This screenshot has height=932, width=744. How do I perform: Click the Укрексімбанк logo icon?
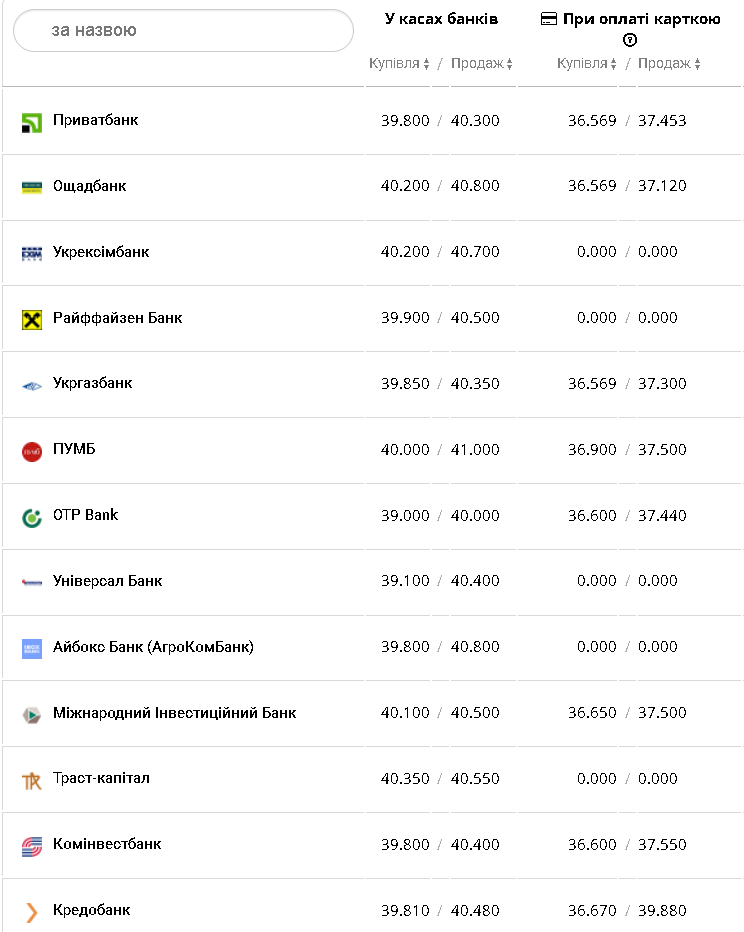tap(32, 253)
